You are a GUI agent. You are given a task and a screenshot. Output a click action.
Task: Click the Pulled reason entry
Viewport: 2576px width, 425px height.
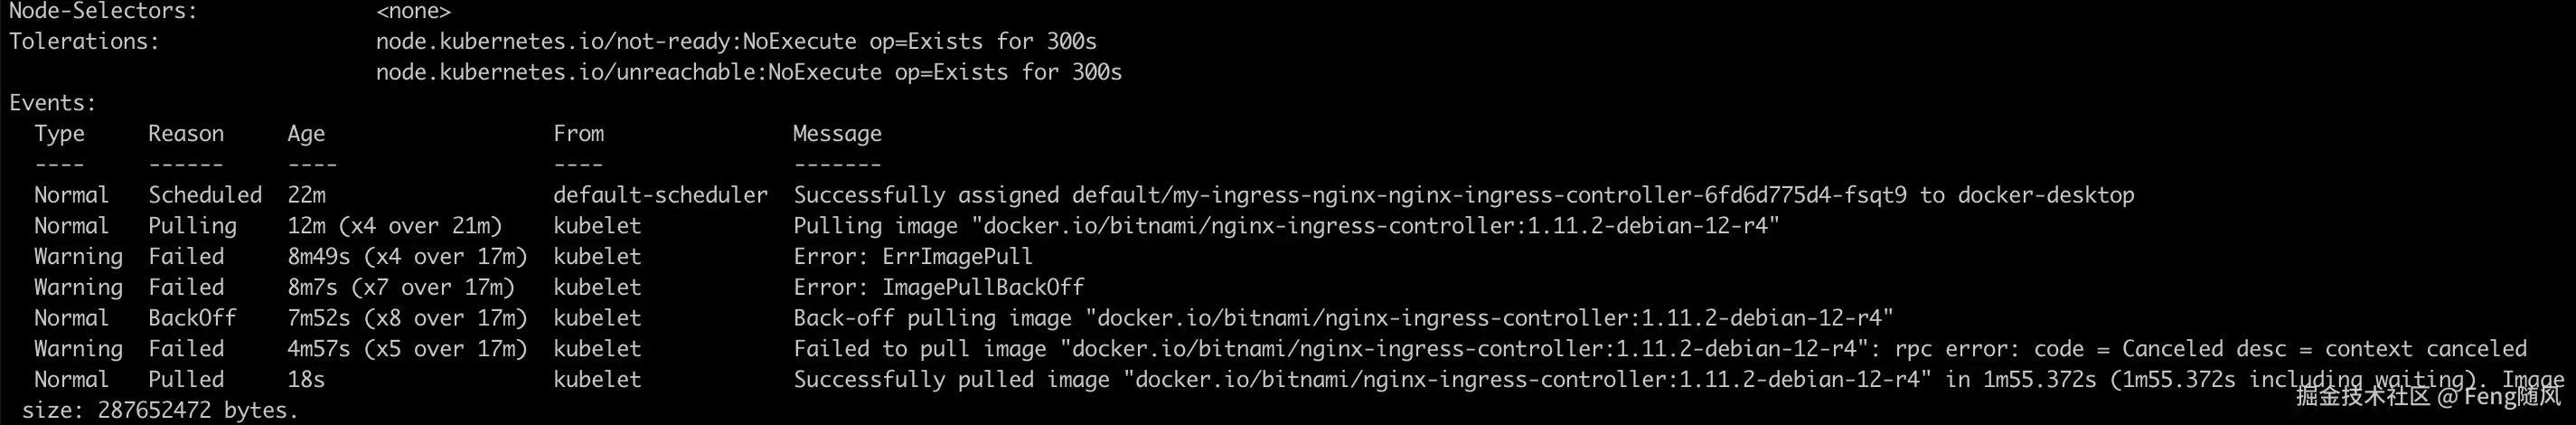pos(186,380)
